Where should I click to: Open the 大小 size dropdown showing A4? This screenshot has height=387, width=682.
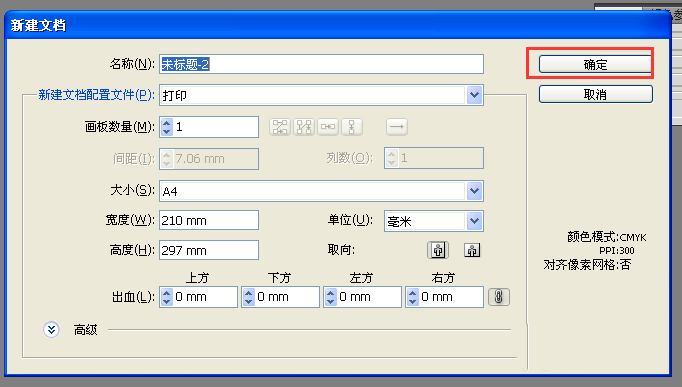tap(474, 191)
